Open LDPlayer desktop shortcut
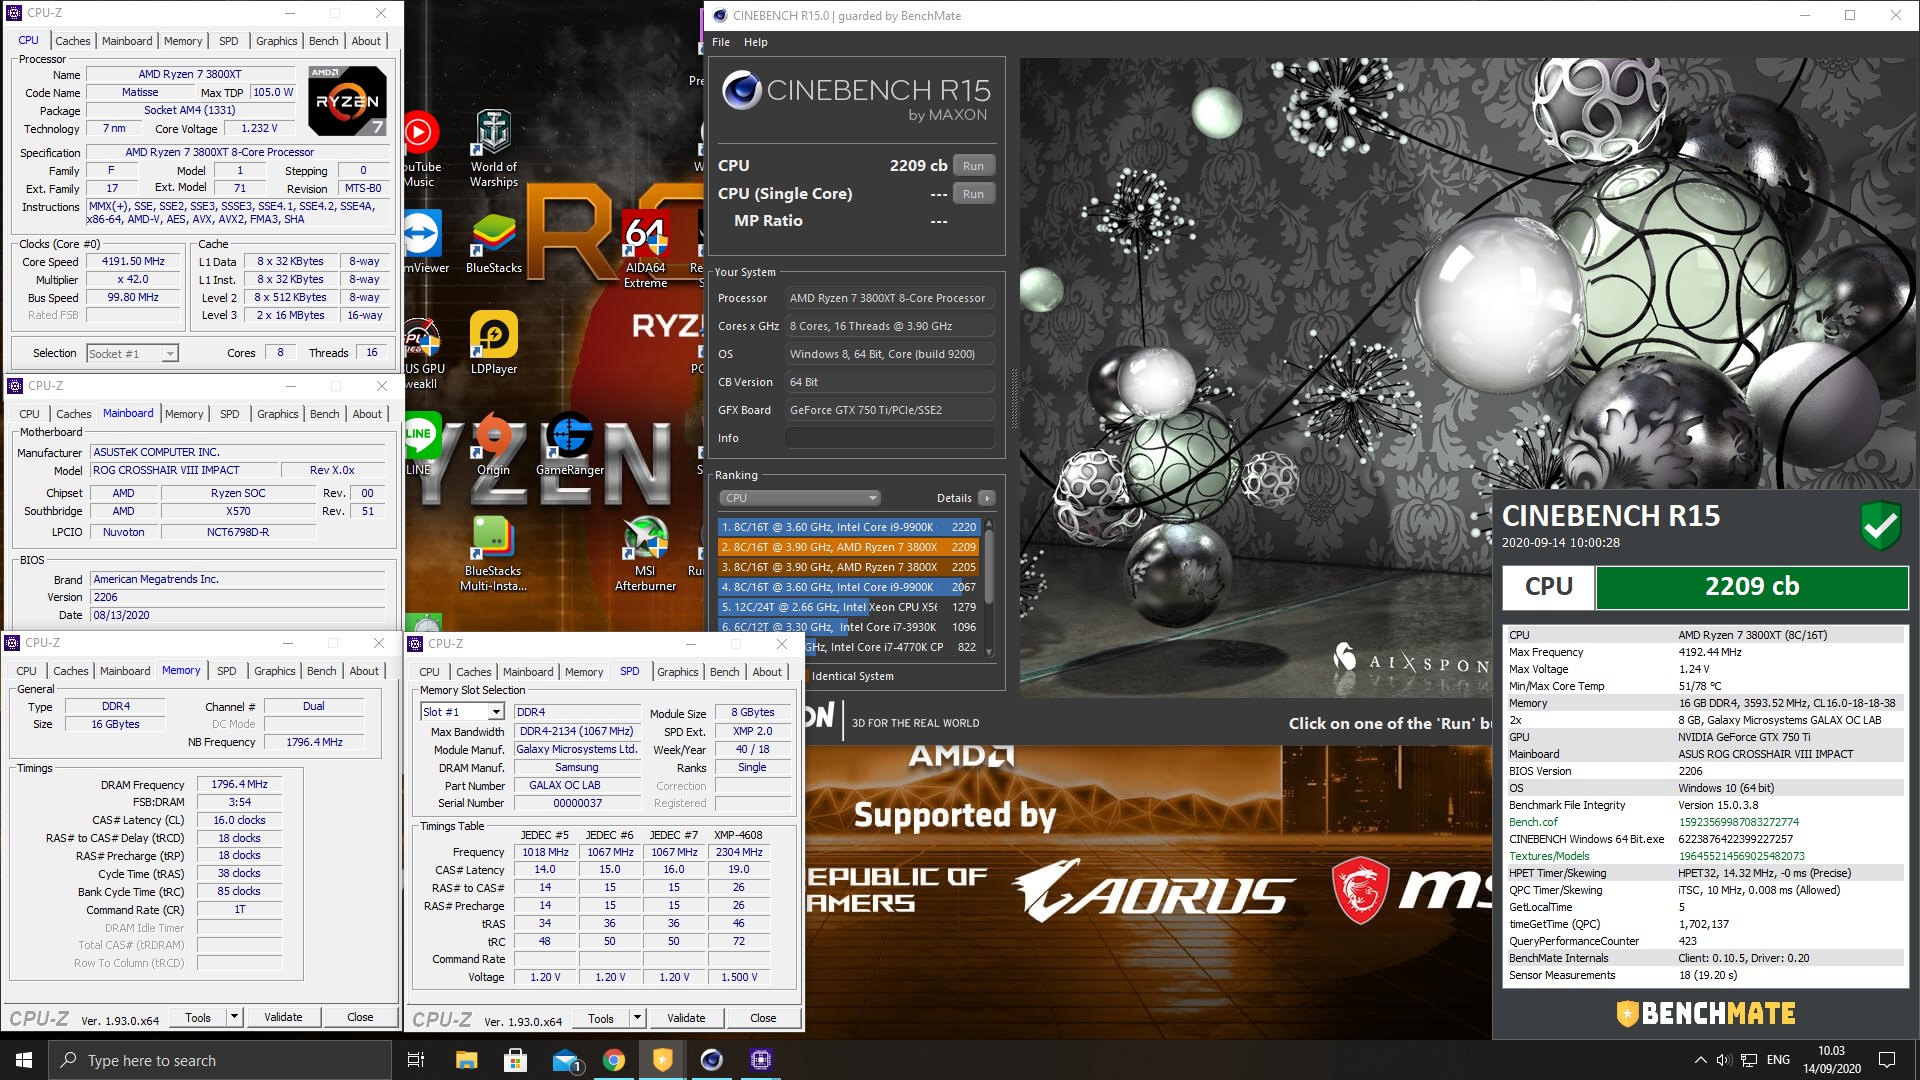 pyautogui.click(x=493, y=343)
